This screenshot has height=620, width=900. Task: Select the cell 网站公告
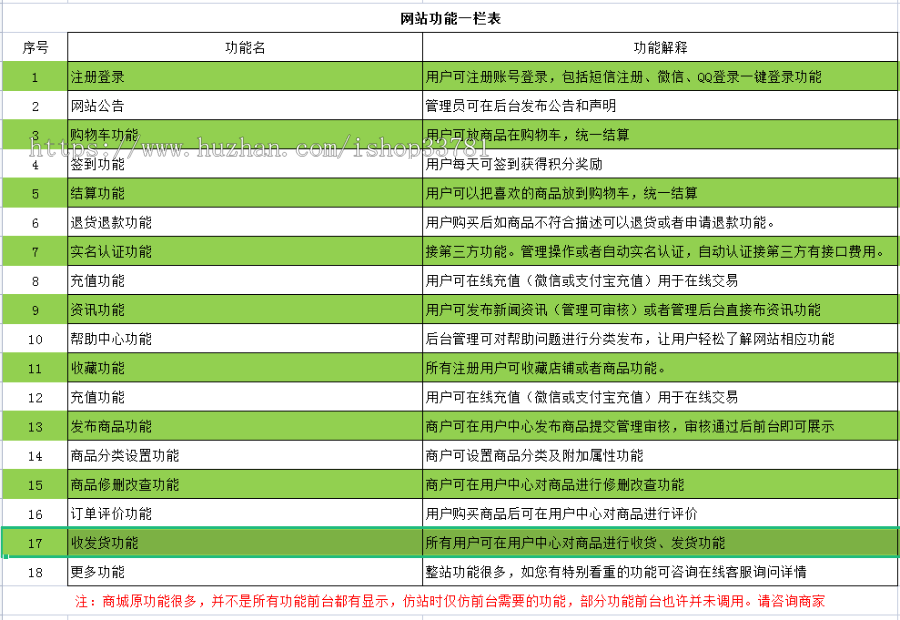[245, 106]
